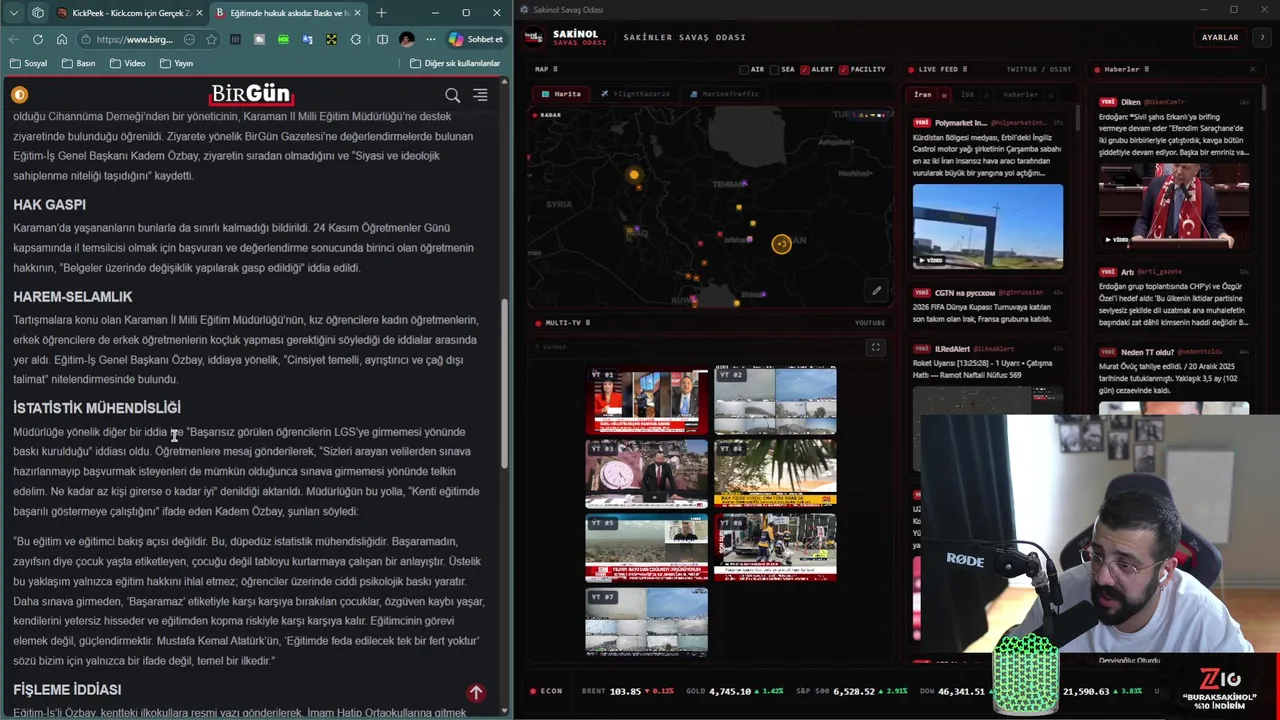This screenshot has height=720, width=1280.
Task: Toggle BirGün dark mode icon
Action: [19, 95]
